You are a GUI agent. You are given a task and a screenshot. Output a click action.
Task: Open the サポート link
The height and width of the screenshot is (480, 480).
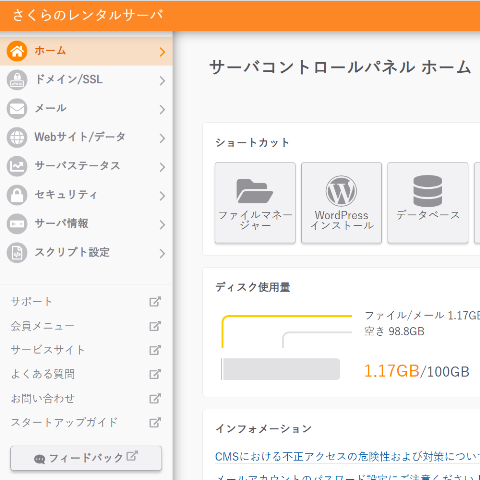click(x=31, y=301)
